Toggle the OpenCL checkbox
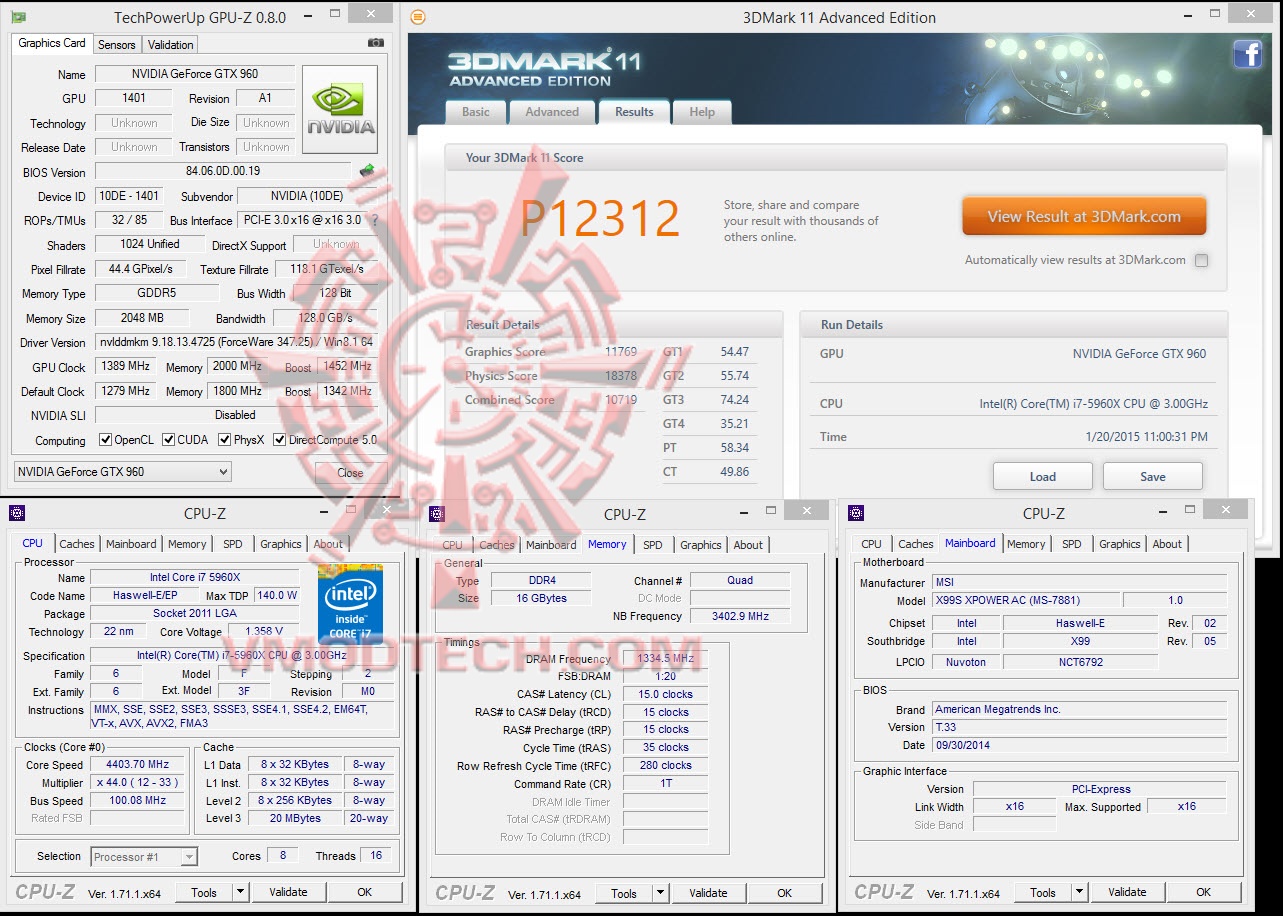The image size is (1283, 916). (105, 440)
